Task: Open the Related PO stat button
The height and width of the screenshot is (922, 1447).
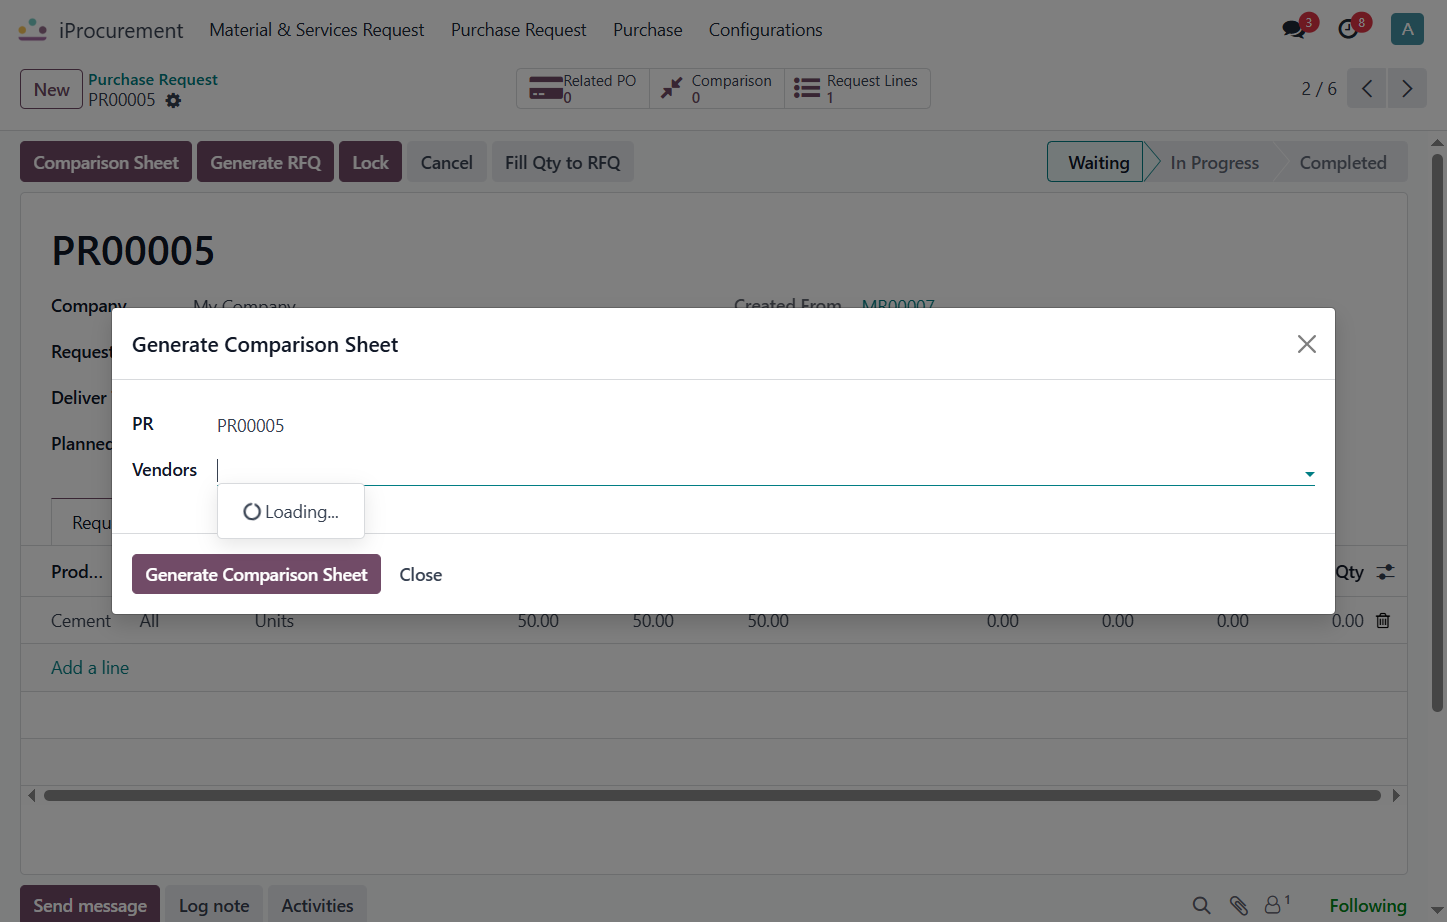Action: click(583, 88)
